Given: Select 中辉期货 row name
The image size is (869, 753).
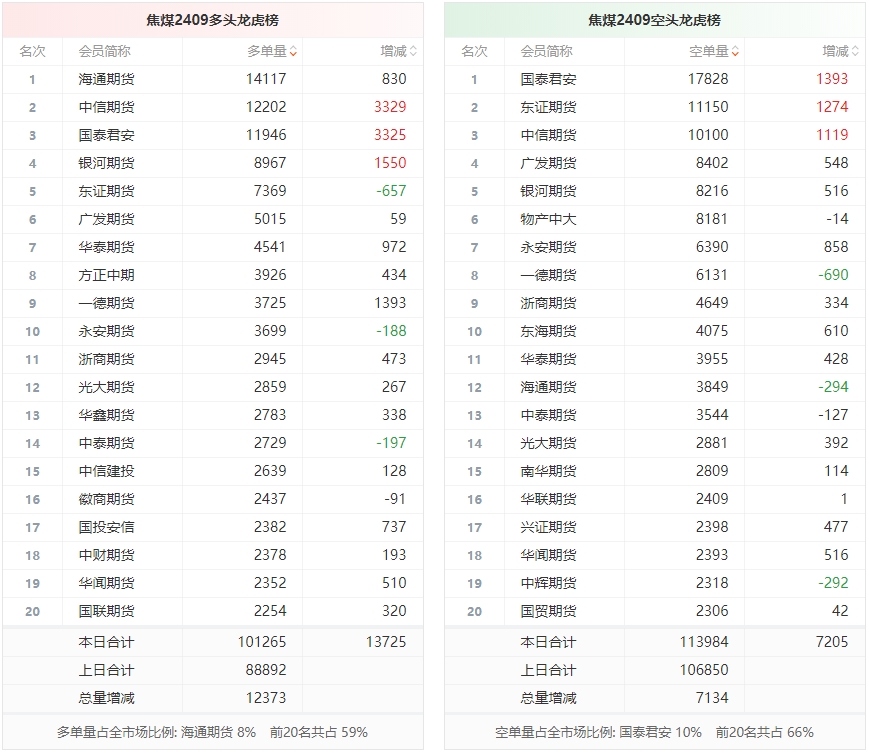Looking at the screenshot, I should coord(548,583).
